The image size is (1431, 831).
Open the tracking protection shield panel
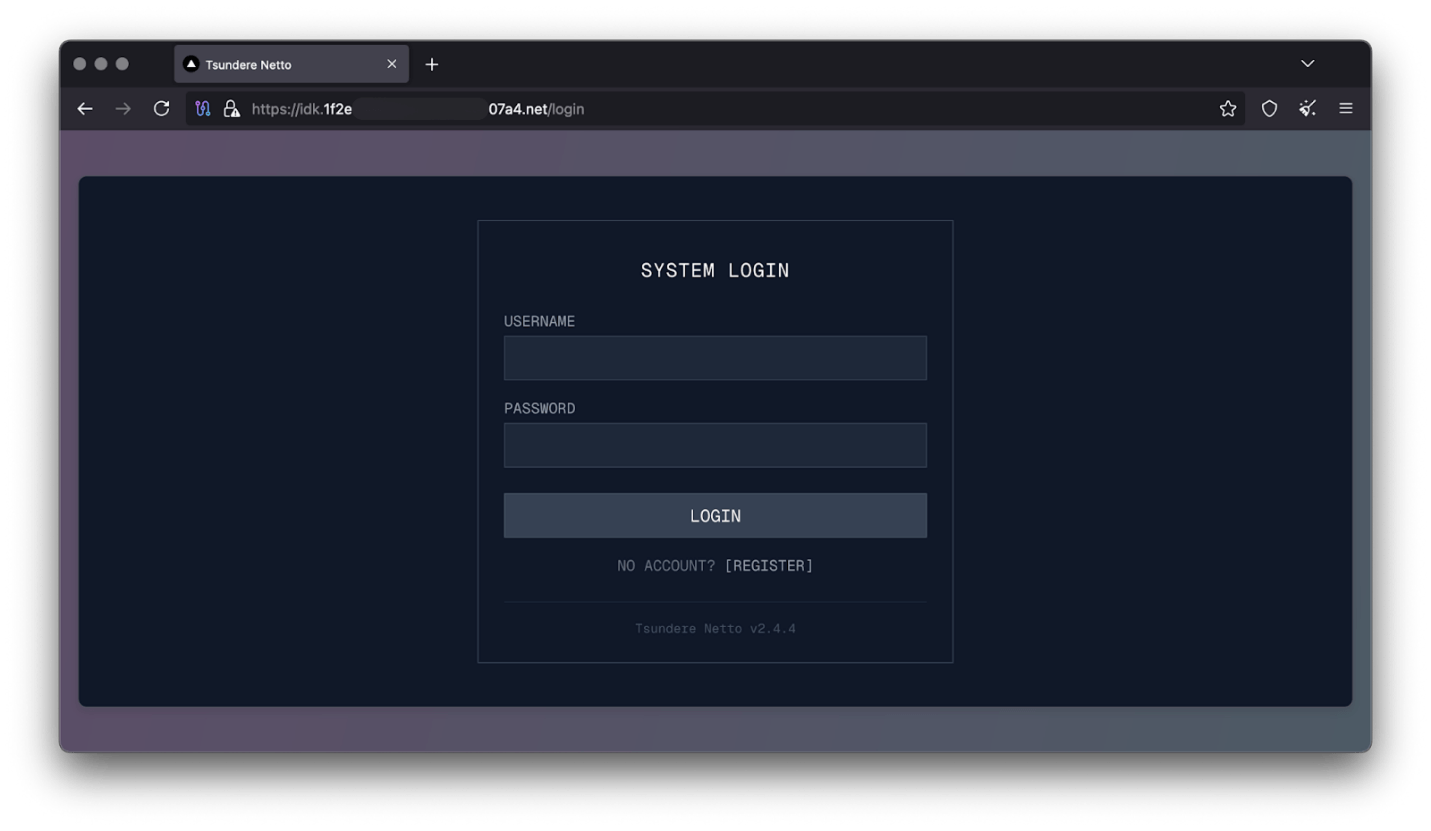pos(1269,108)
